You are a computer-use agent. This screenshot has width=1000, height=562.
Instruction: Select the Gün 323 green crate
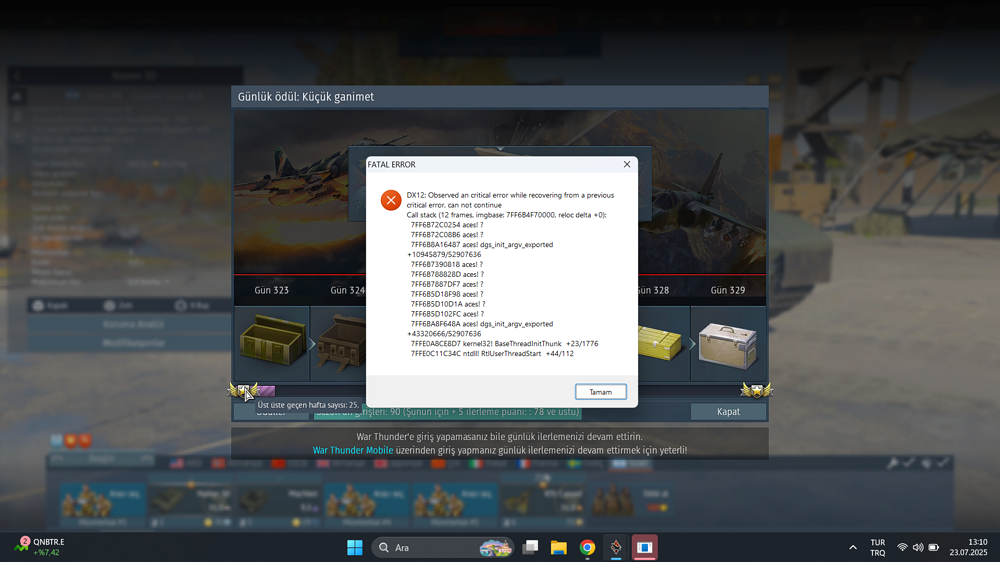pos(272,341)
